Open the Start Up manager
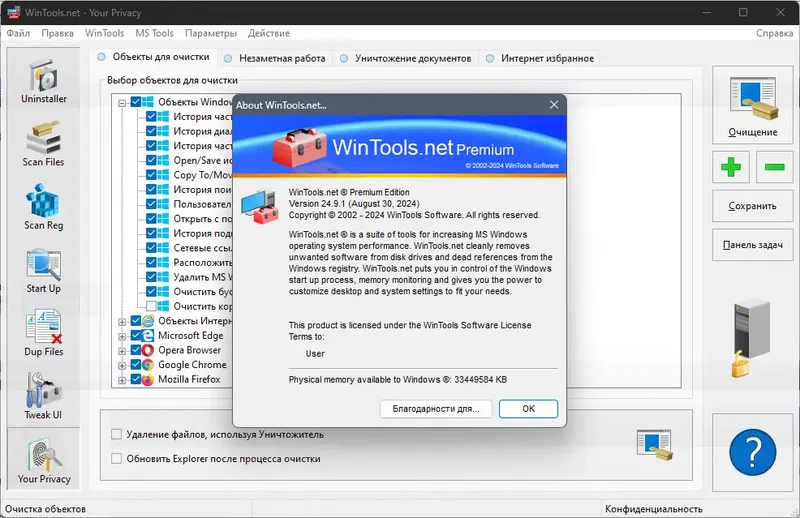Viewport: 800px width, 518px height. click(x=43, y=270)
